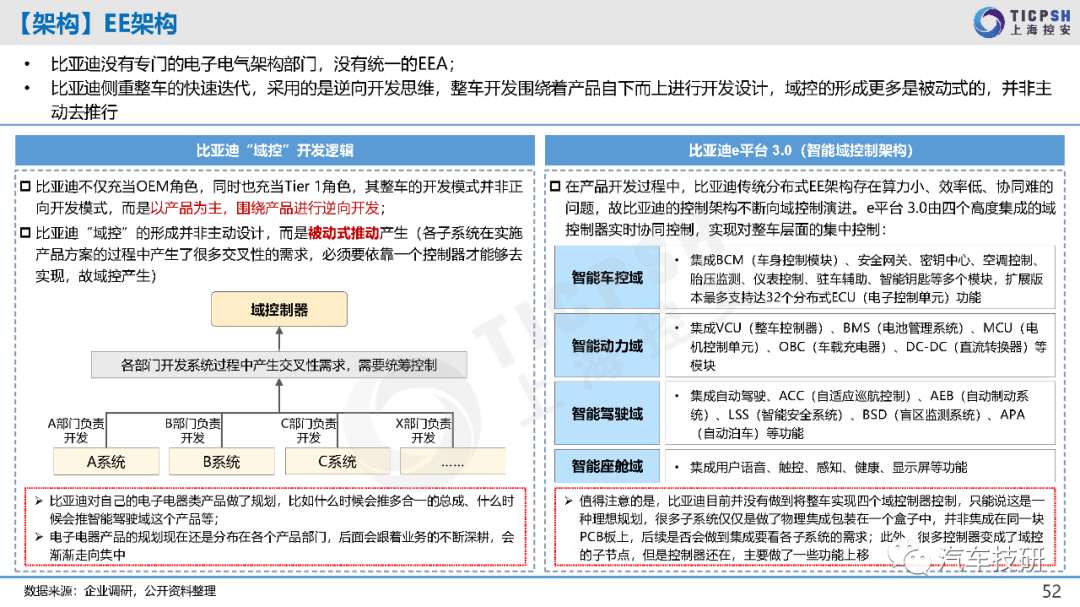The image size is (1080, 607).
Task: Click the description 集成用户语音、触控、感知、健康、显示屏等功能
Action: [x=828, y=467]
